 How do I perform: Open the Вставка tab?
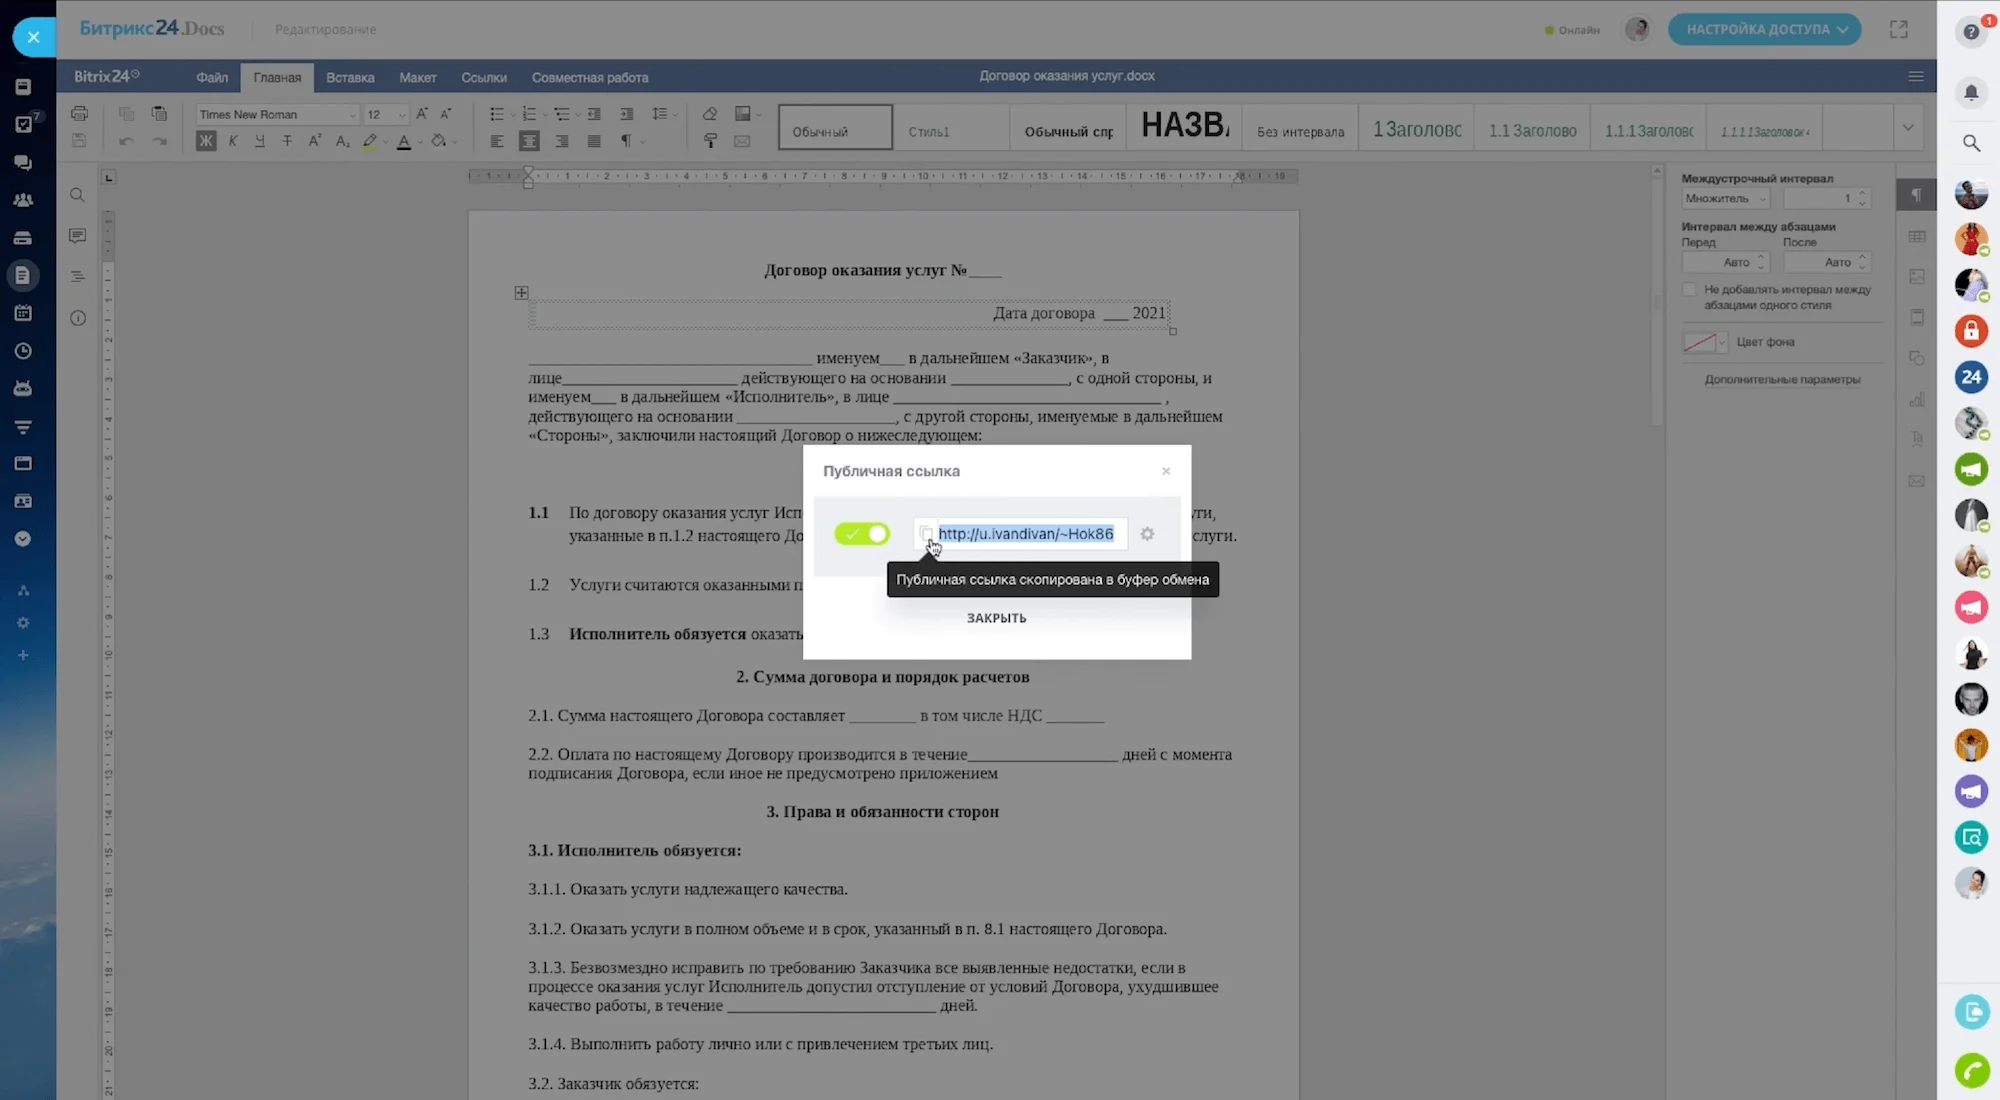click(350, 77)
